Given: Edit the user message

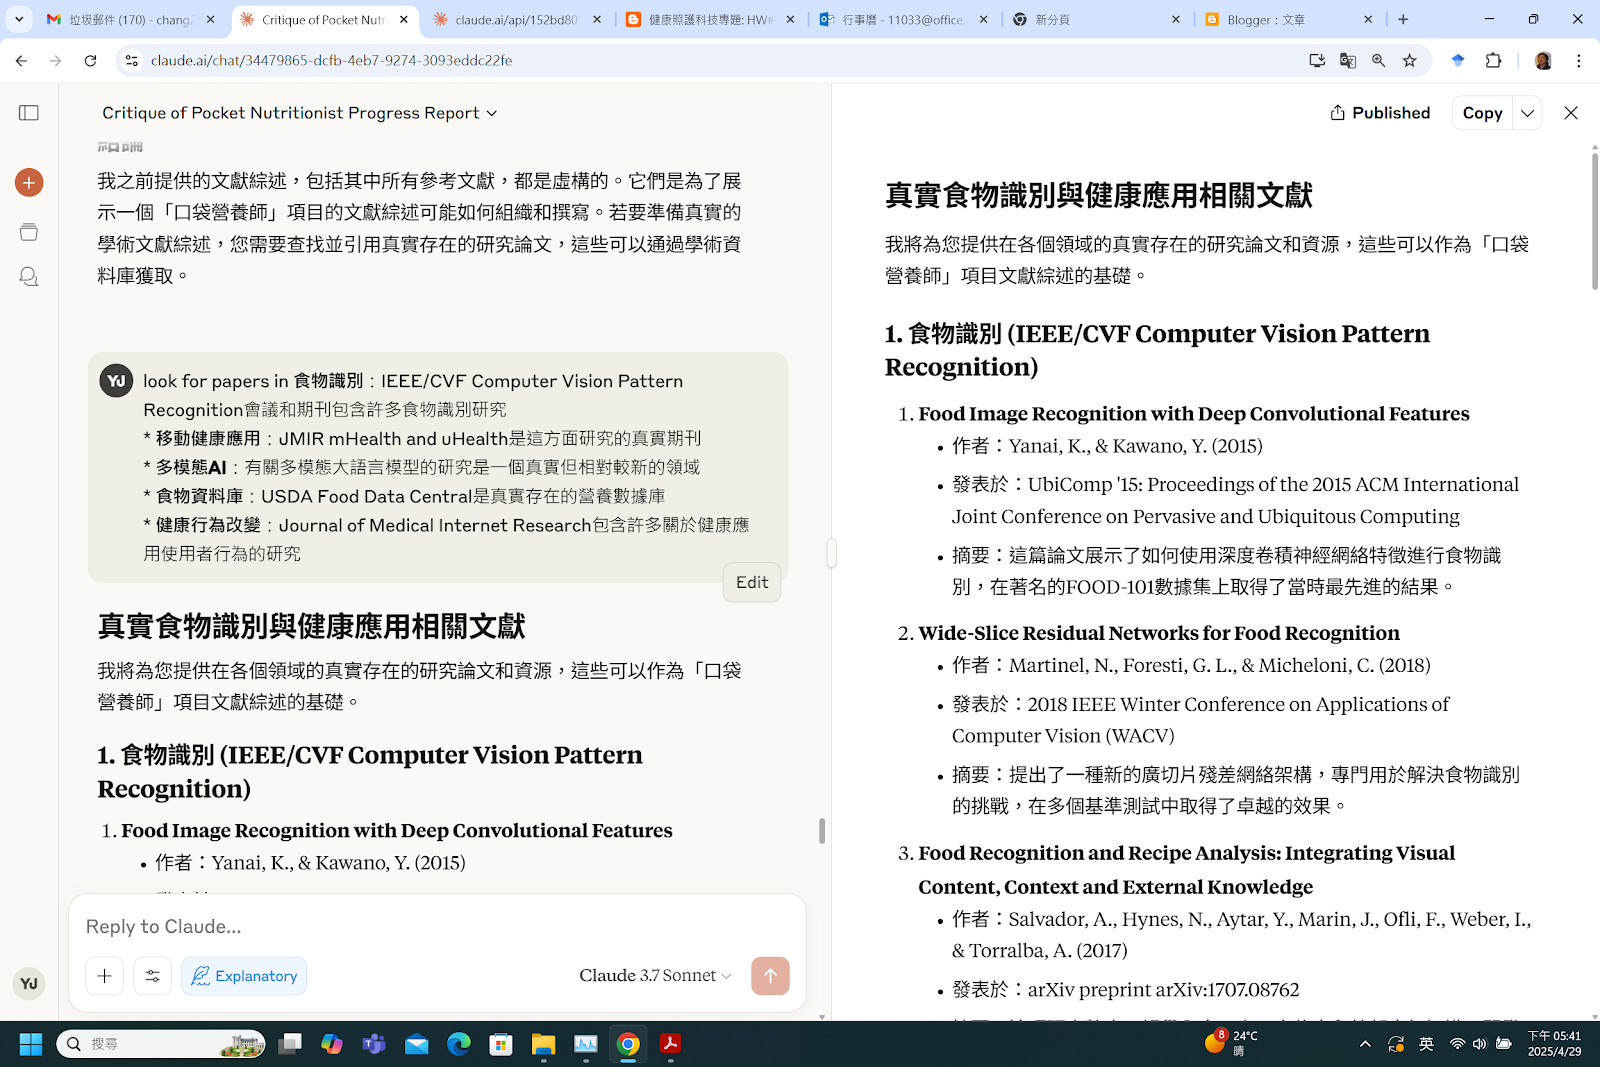Looking at the screenshot, I should pyautogui.click(x=752, y=582).
